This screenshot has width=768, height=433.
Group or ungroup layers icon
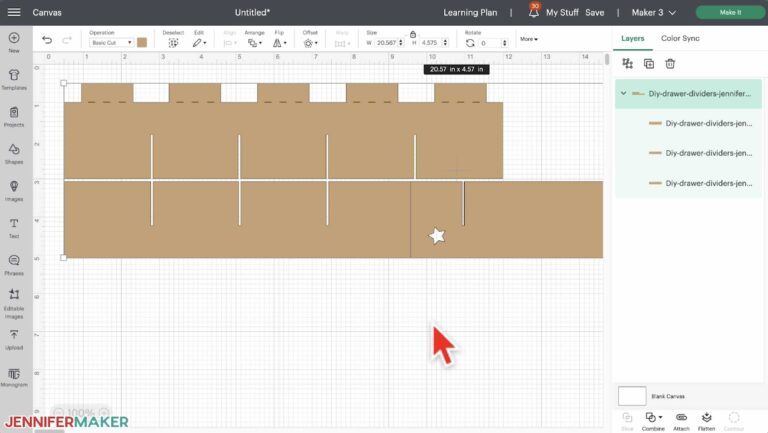(627, 63)
